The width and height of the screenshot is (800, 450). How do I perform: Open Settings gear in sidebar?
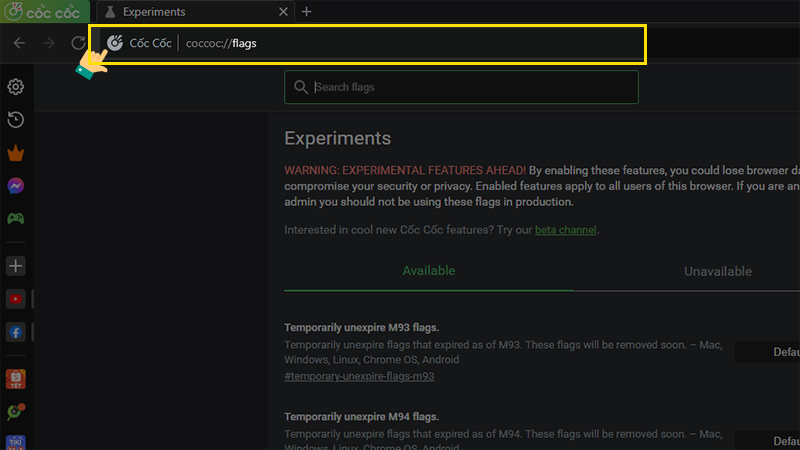tap(16, 87)
